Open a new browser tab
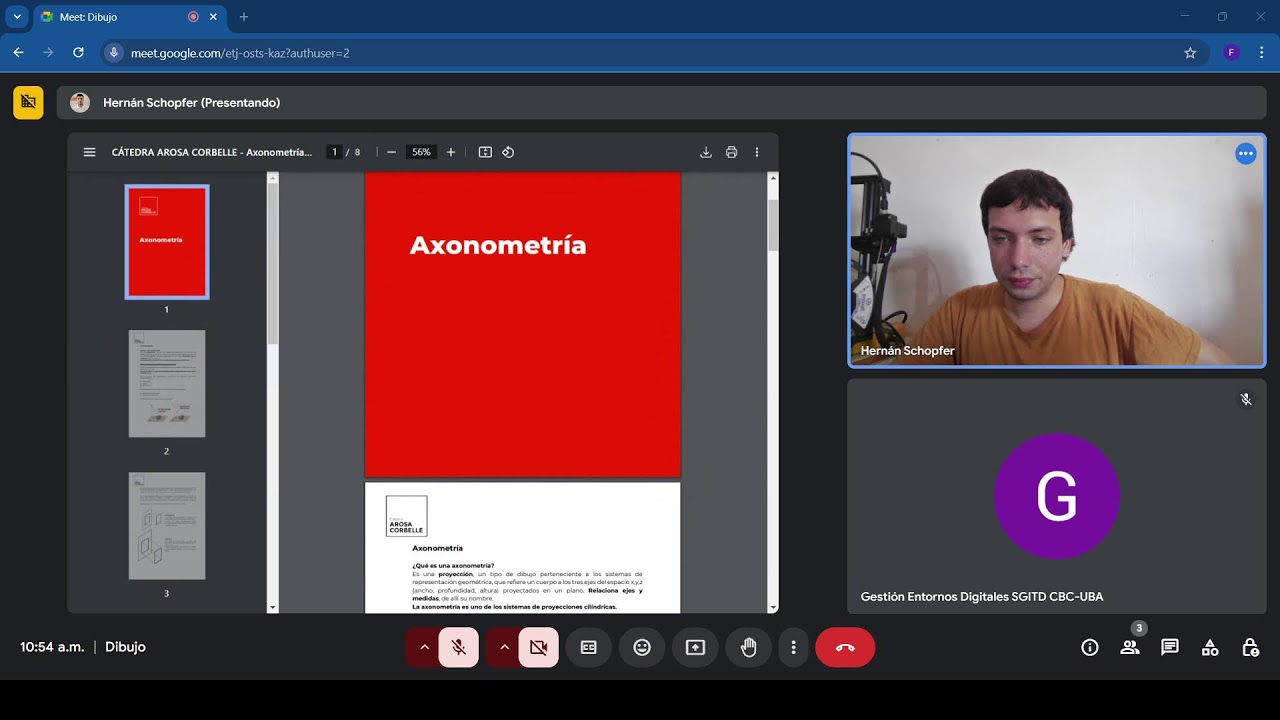Screen dimensions: 1280x720 [243, 17]
